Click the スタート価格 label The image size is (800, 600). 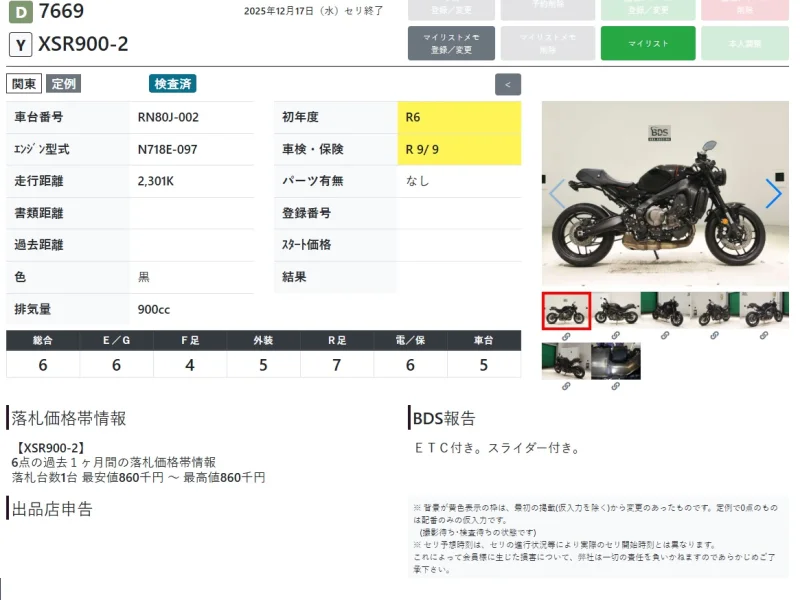307,245
